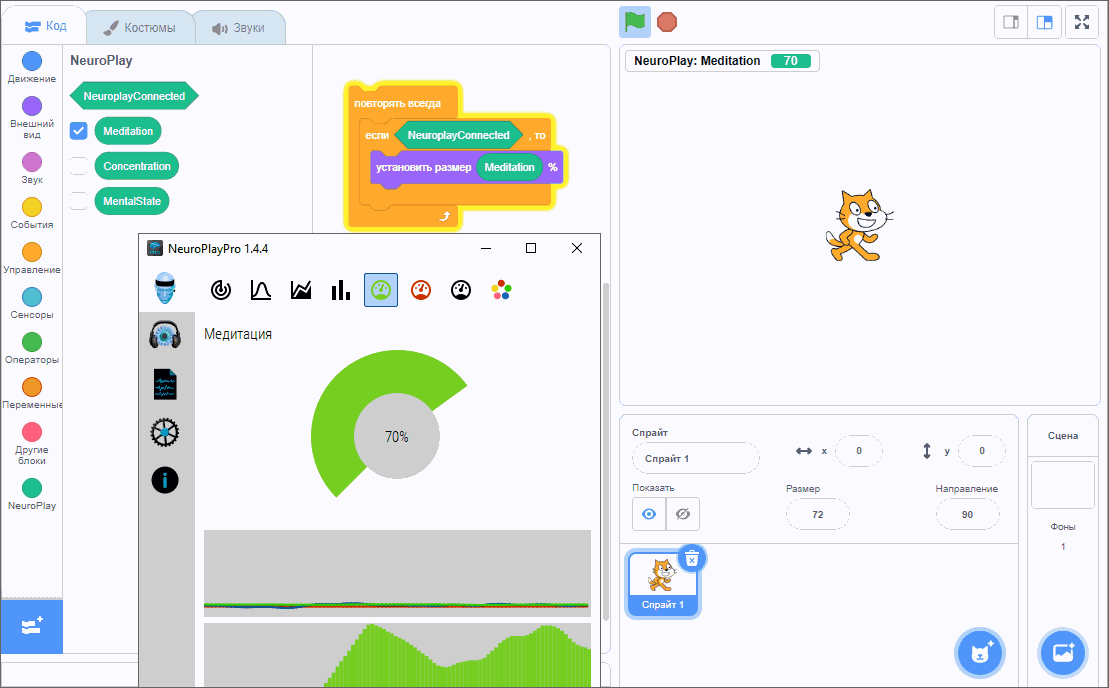
Task: Open the Управление block category
Action: click(32, 259)
